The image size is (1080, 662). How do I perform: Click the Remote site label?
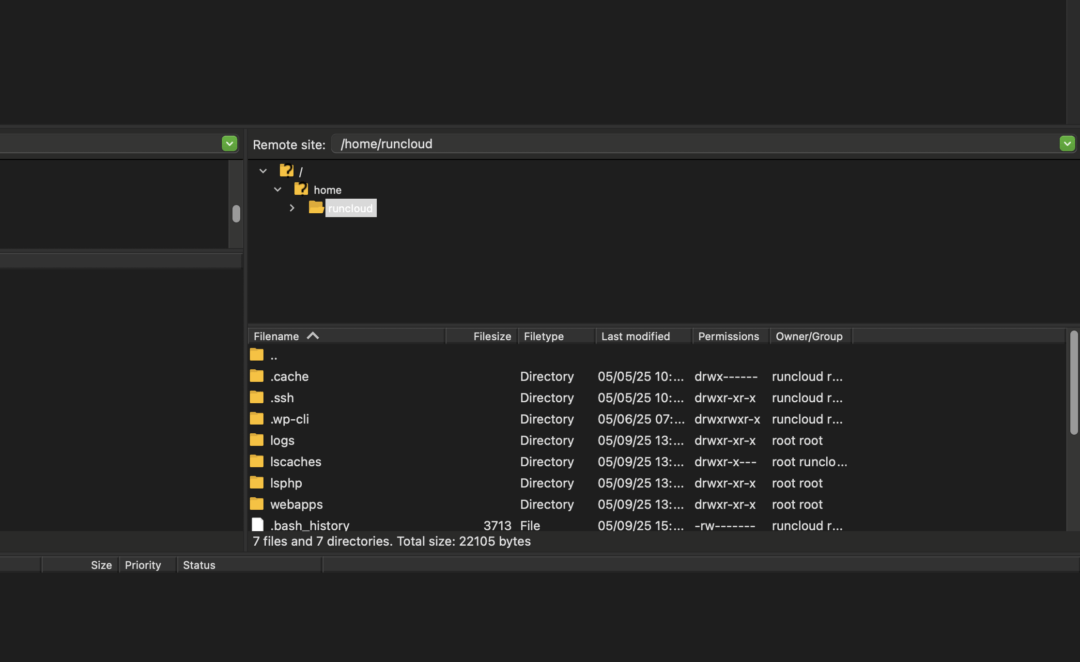point(289,145)
